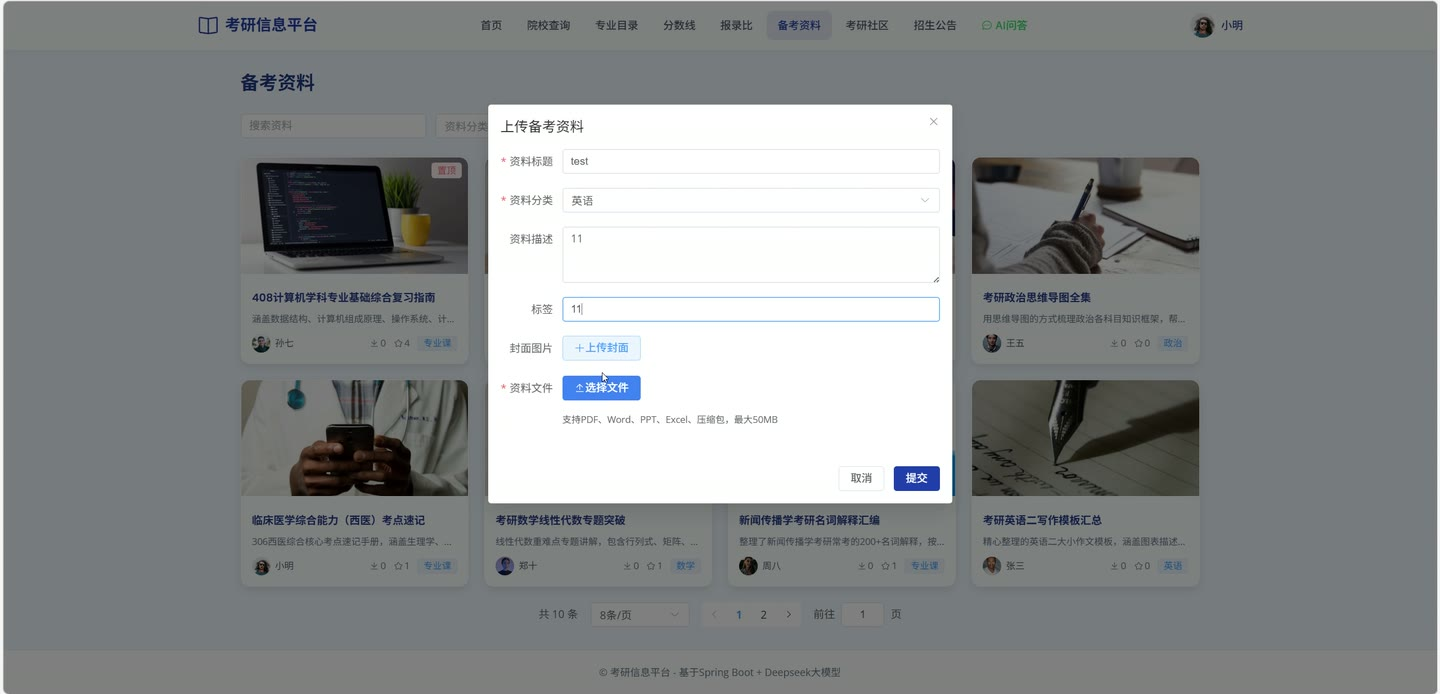Click the 英语 tag on the 张三 card

click(x=1172, y=566)
